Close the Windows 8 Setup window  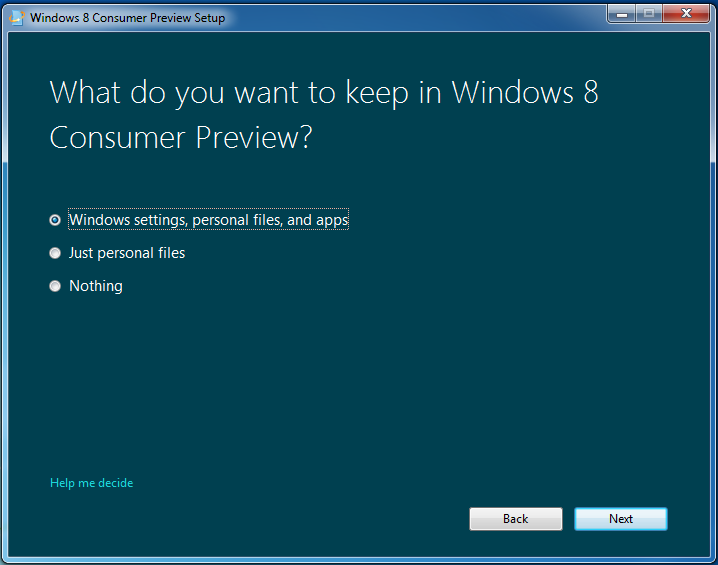coord(686,14)
